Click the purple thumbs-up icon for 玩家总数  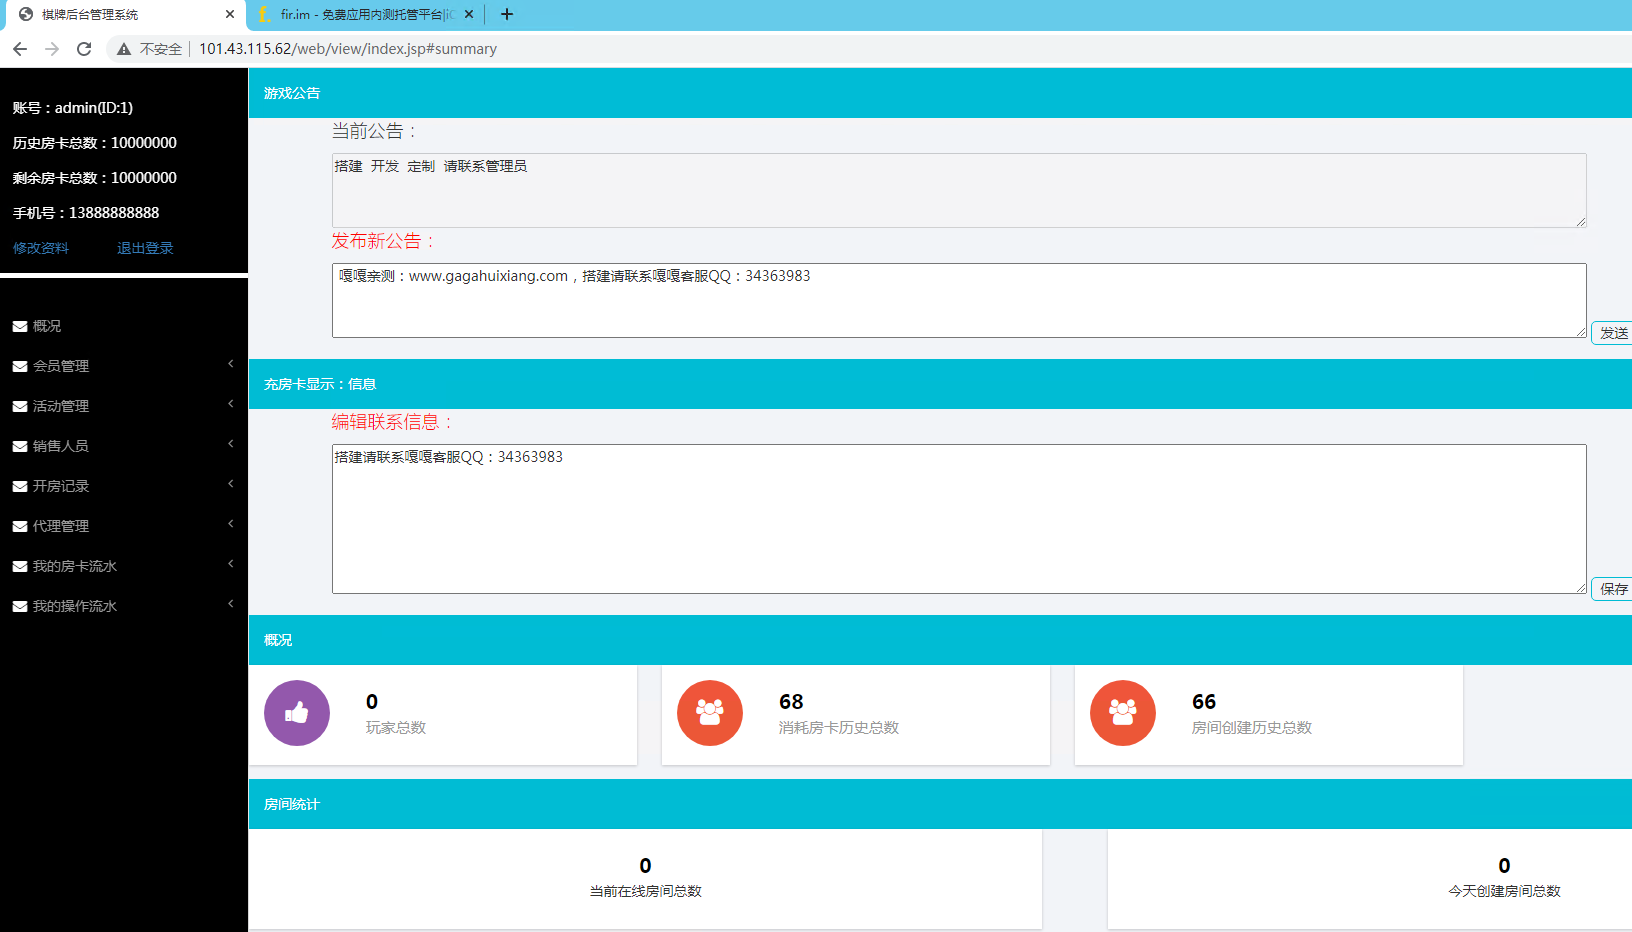(297, 713)
